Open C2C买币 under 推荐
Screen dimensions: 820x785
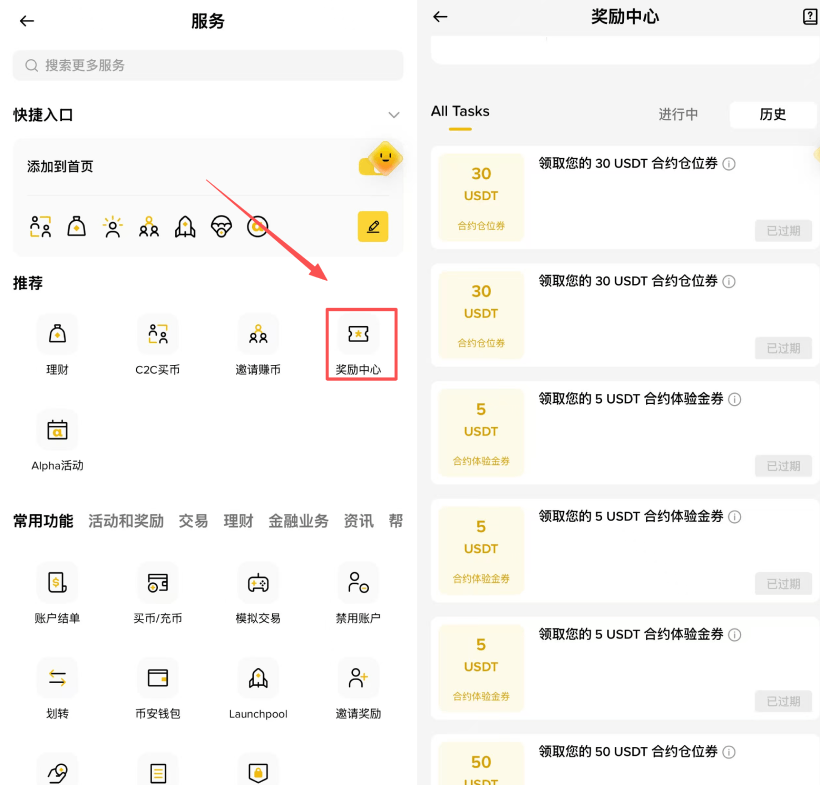[157, 345]
